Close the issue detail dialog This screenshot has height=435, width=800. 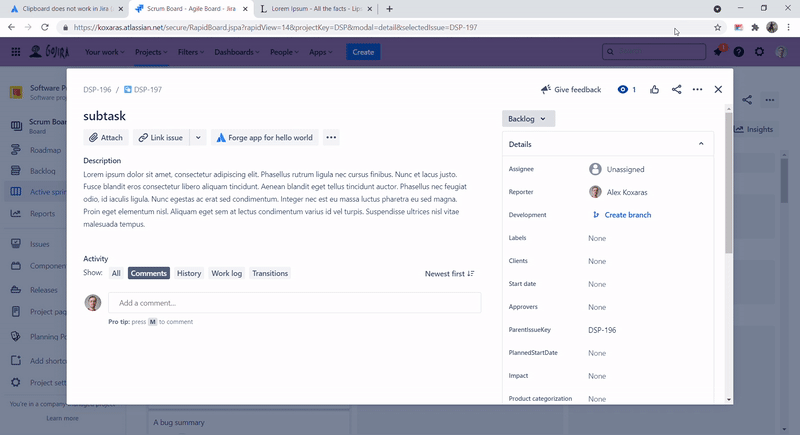point(718,90)
